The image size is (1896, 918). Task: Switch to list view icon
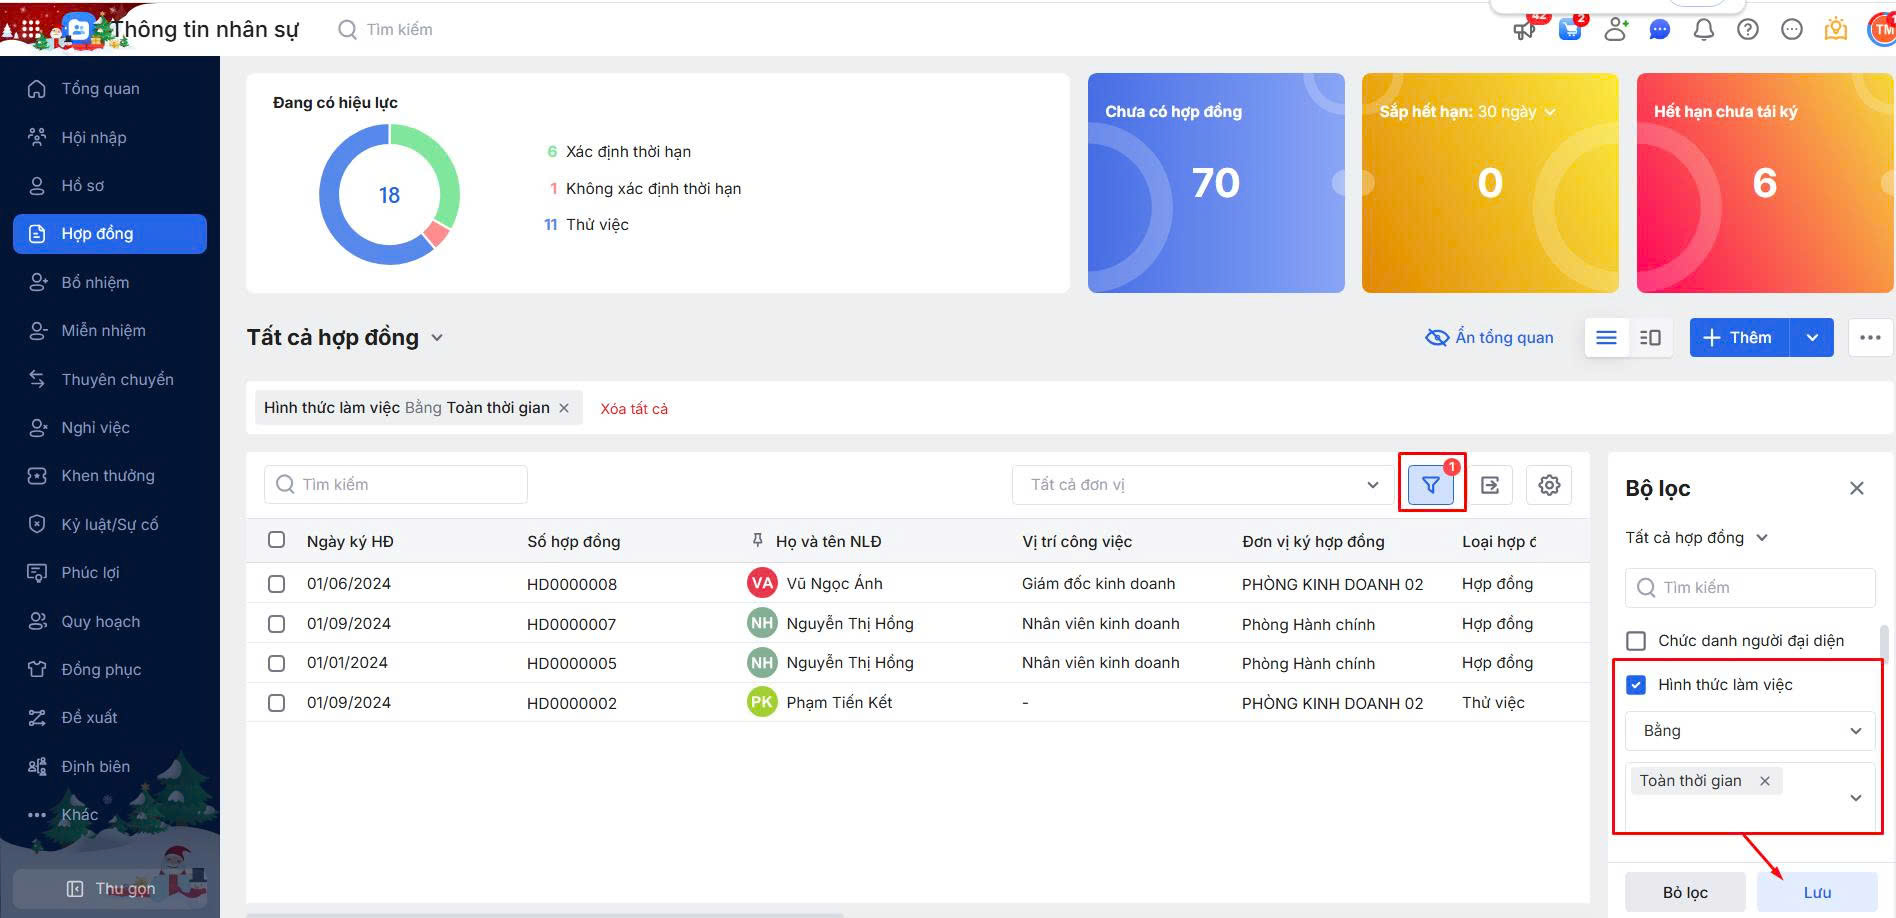[x=1606, y=338]
